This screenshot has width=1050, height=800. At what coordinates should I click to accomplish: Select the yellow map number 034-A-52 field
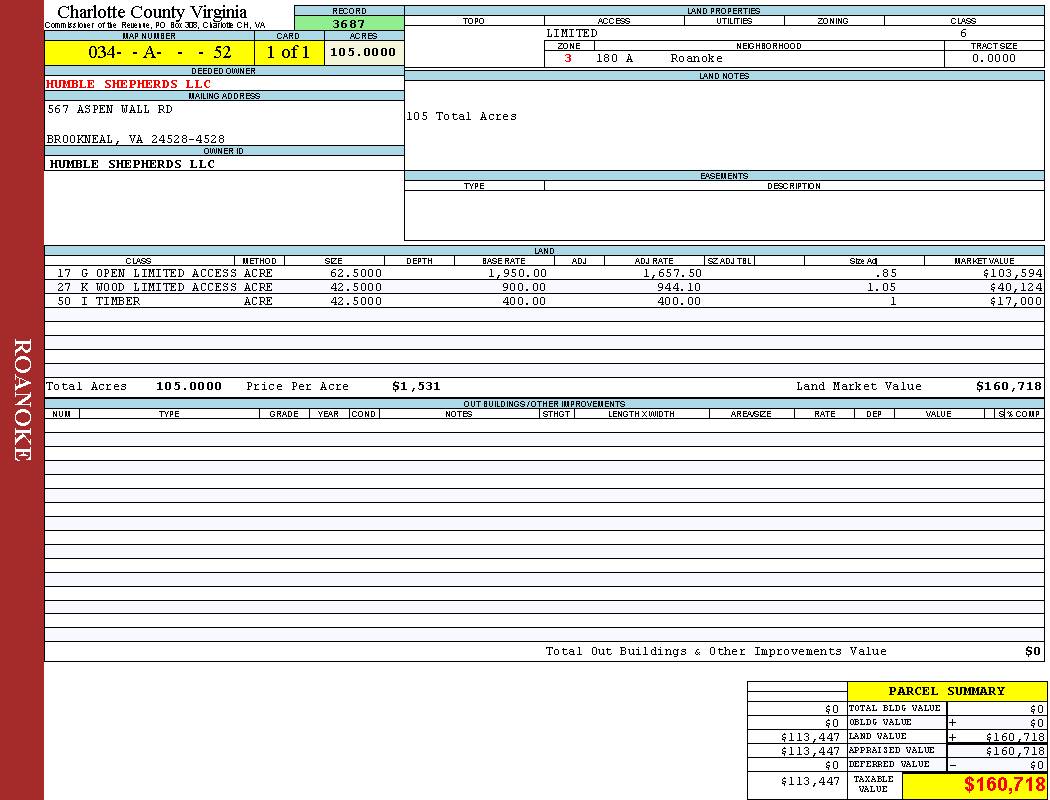[149, 52]
